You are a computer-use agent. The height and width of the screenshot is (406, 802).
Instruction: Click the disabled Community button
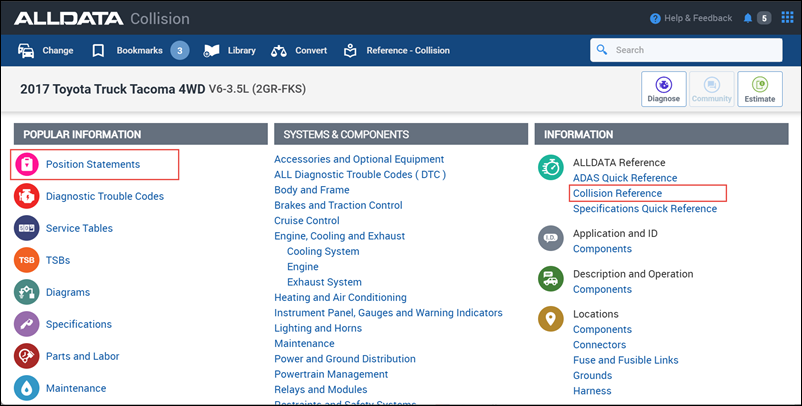click(x=712, y=89)
